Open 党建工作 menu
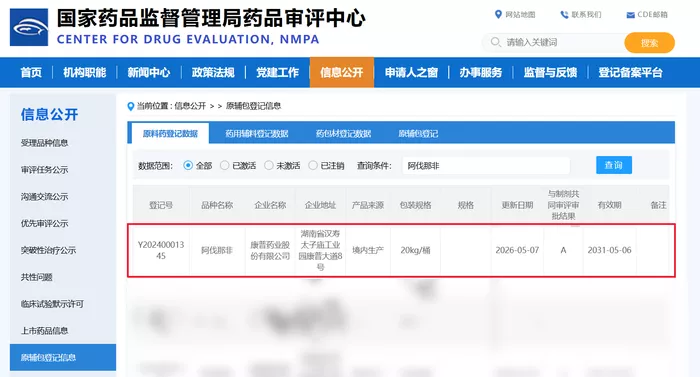 click(x=277, y=72)
